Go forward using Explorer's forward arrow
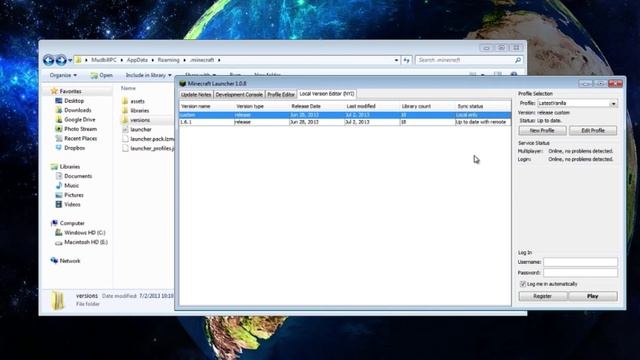 tap(61, 60)
